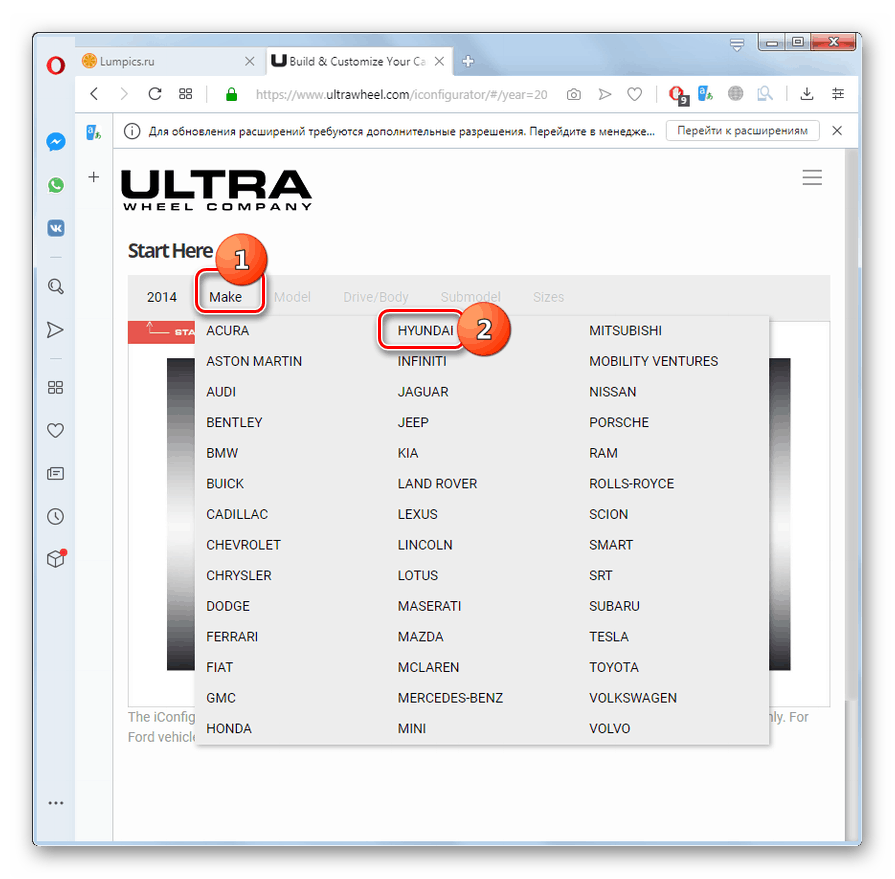Viewport: 895px width, 879px height.
Task: Open sidebar settings via ellipsis icon
Action: 56,802
